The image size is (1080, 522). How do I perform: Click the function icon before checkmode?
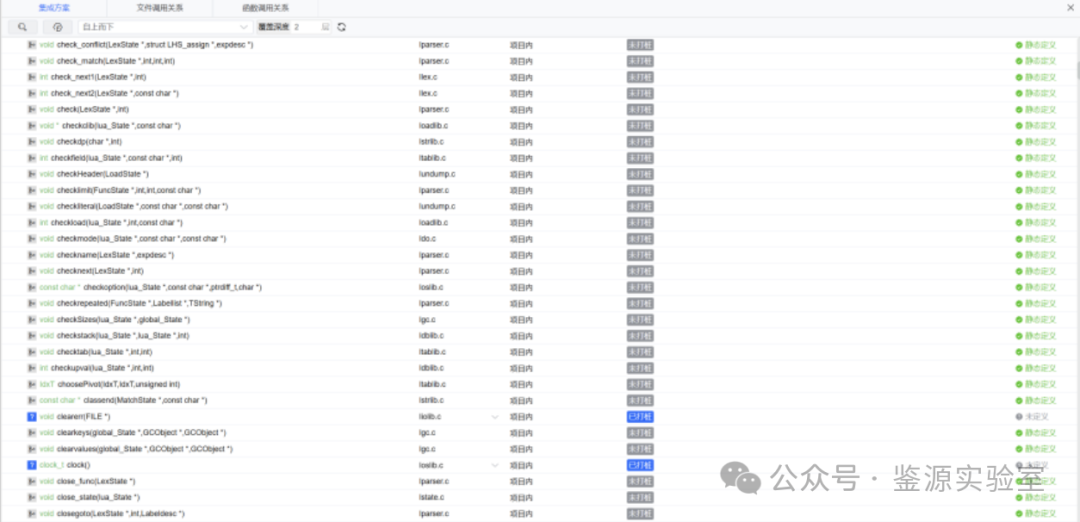[32, 239]
